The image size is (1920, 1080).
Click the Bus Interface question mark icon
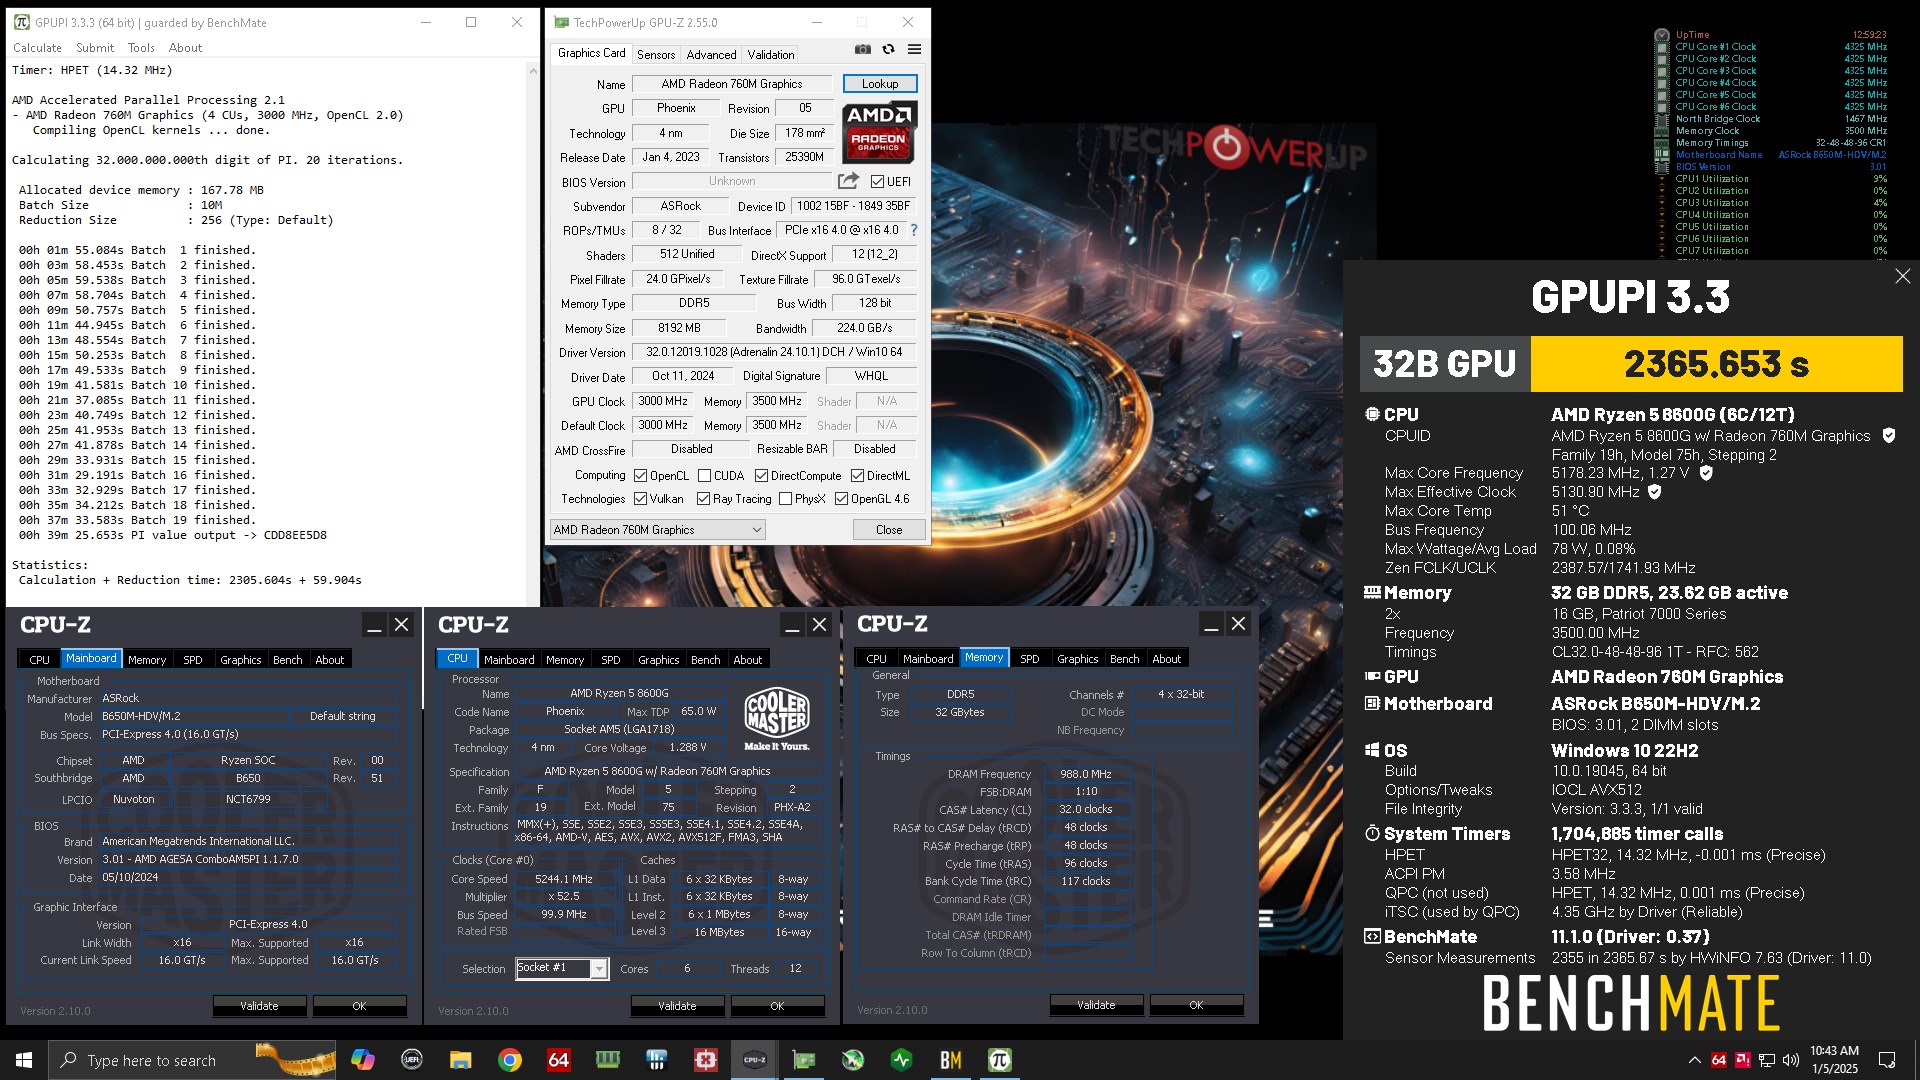pyautogui.click(x=913, y=230)
